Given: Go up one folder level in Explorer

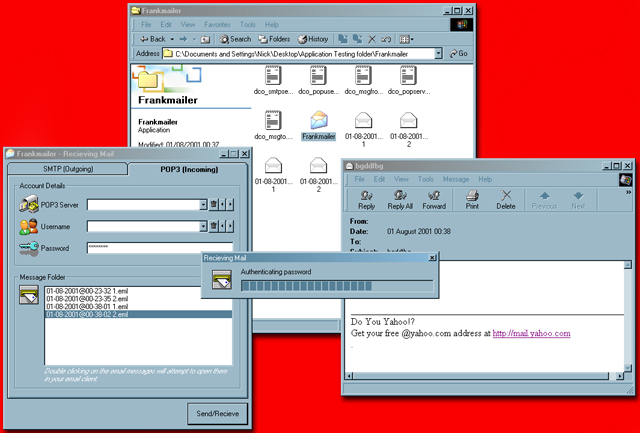Looking at the screenshot, I should [205, 39].
